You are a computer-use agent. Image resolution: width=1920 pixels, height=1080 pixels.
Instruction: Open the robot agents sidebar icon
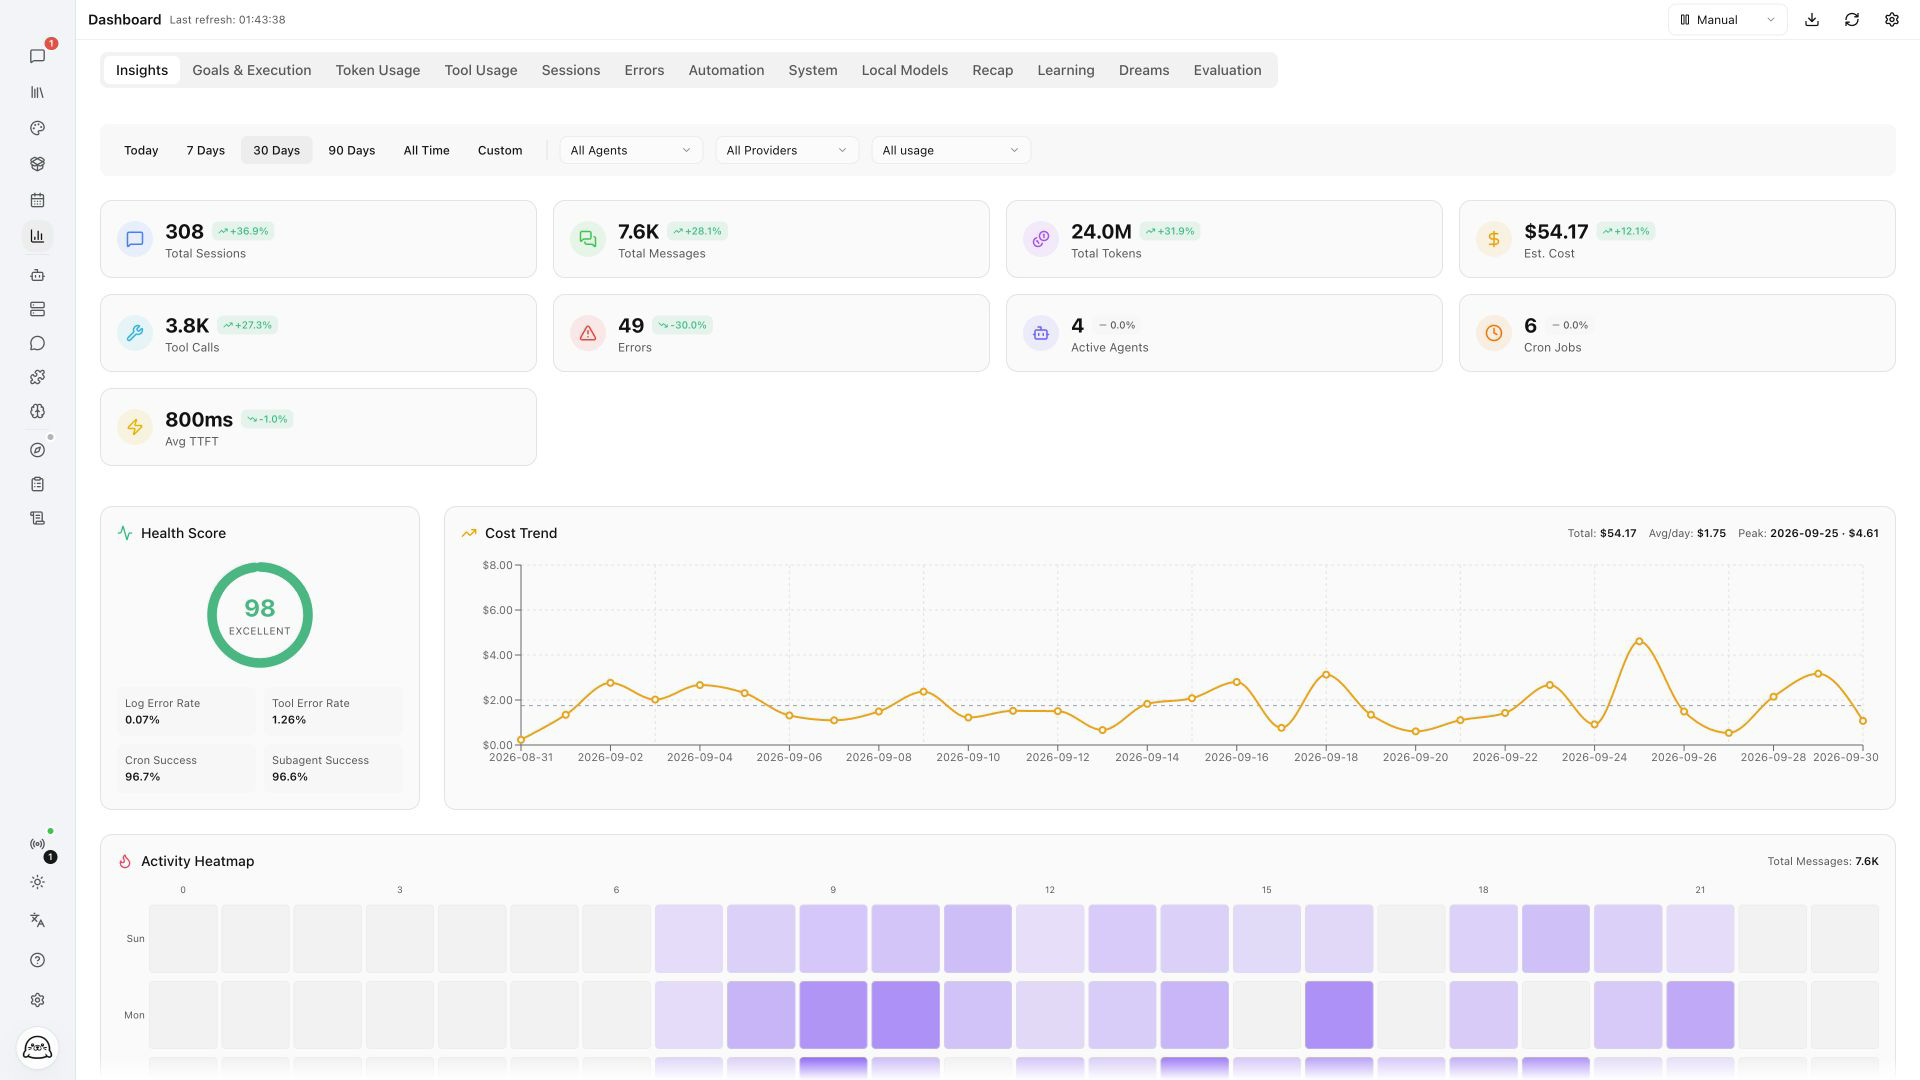click(38, 275)
